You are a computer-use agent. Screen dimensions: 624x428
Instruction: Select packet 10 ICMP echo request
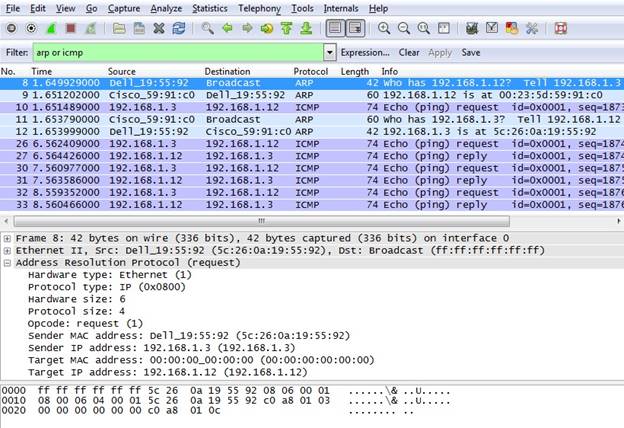click(x=312, y=107)
